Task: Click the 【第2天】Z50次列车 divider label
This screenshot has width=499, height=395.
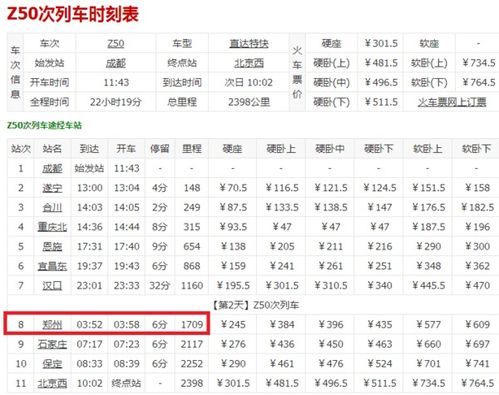Action: pyautogui.click(x=256, y=305)
